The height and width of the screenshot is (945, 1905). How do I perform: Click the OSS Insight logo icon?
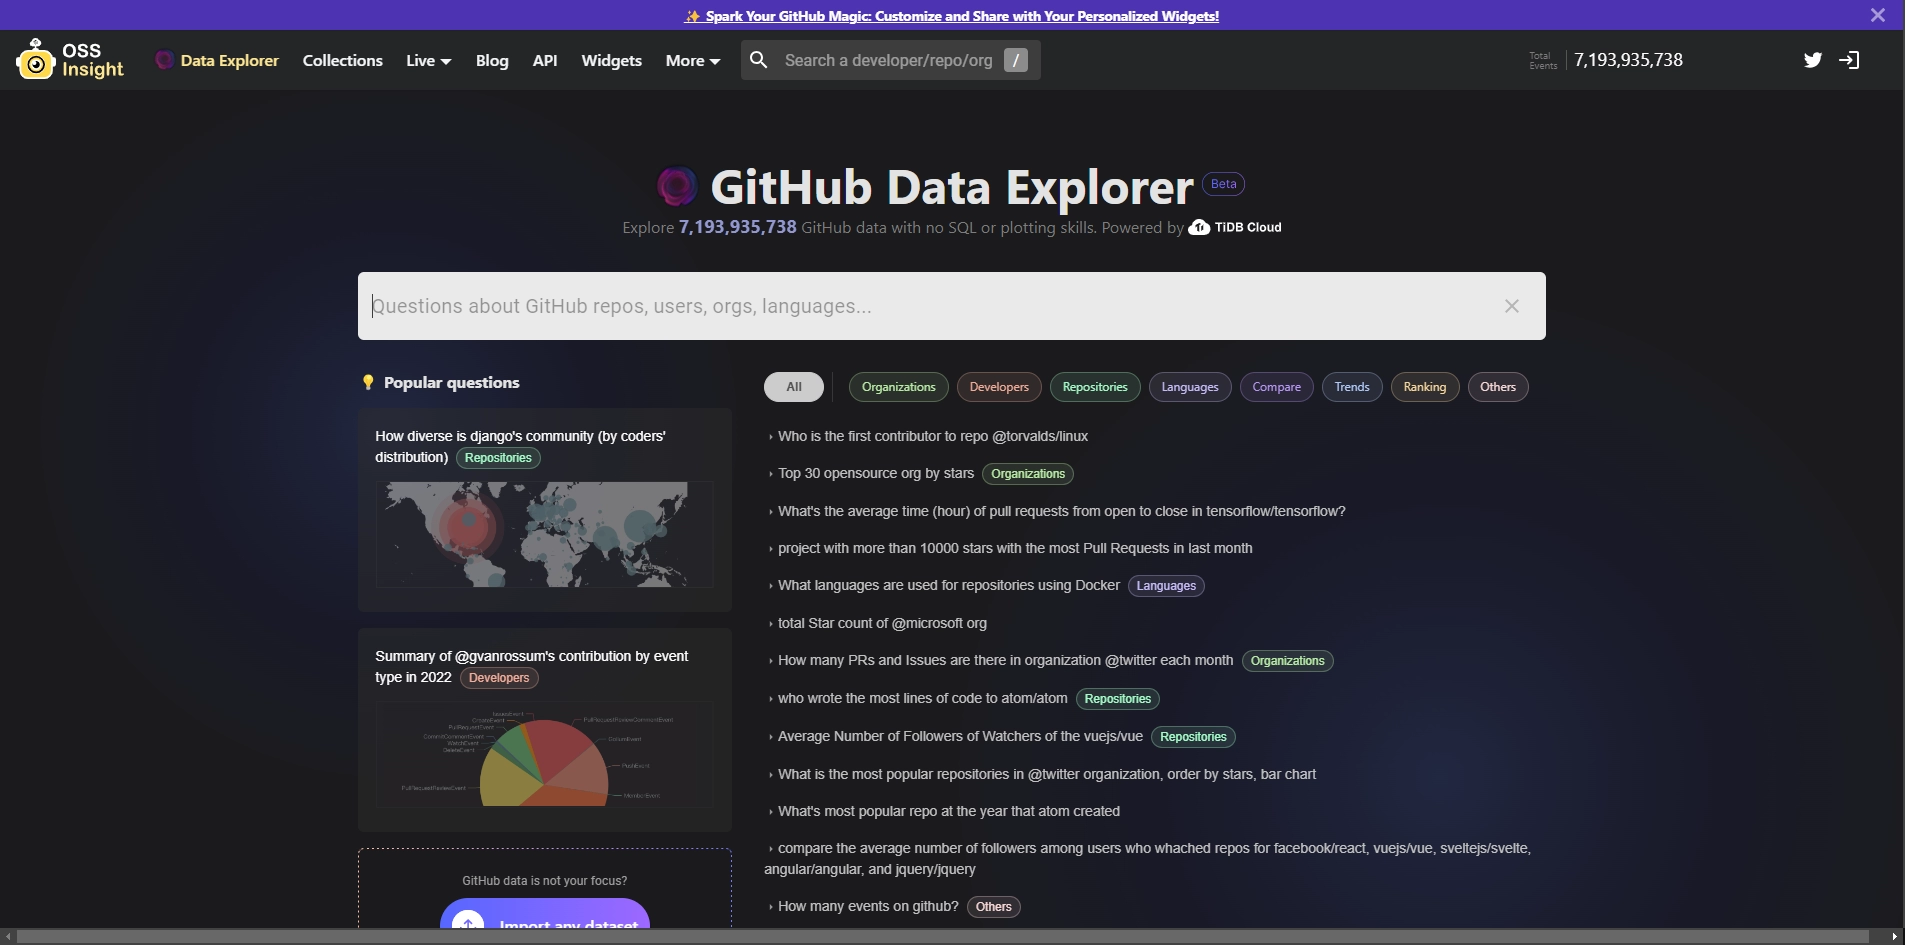click(x=36, y=60)
